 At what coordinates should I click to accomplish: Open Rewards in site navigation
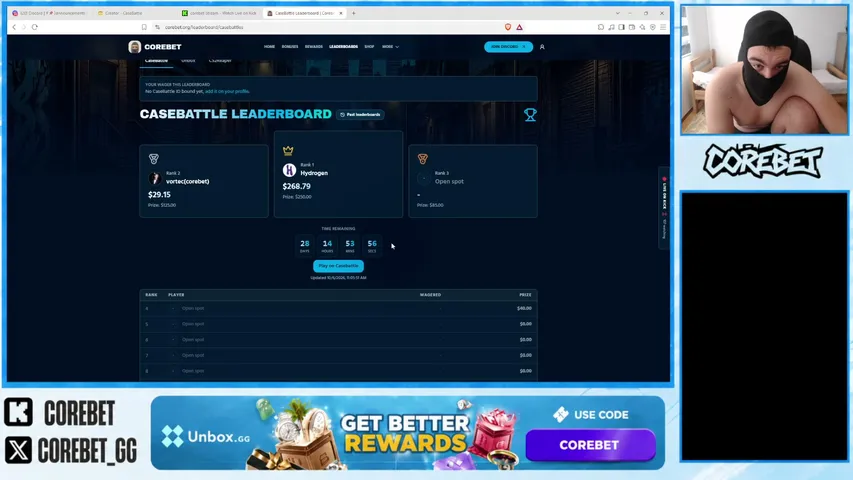pyautogui.click(x=314, y=47)
